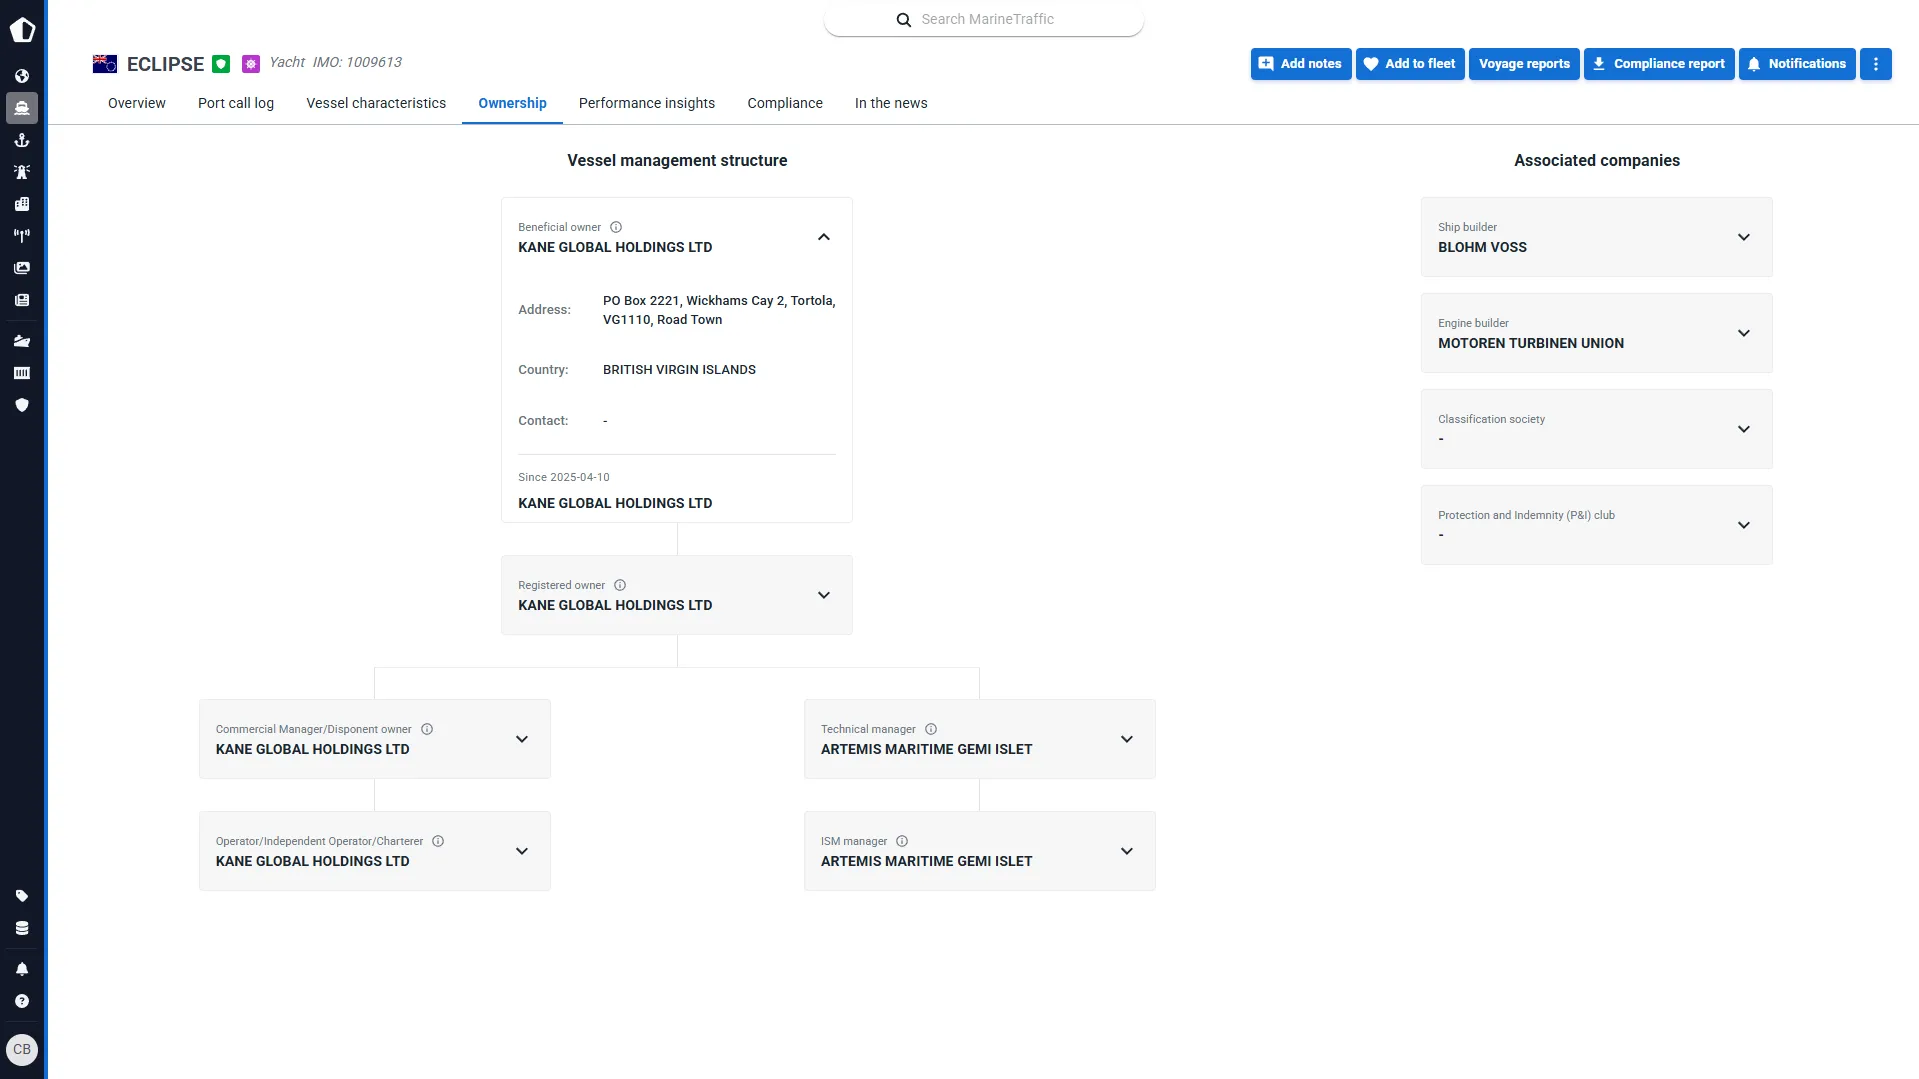
Task: Open the lighthouse icon in sidebar
Action: pyautogui.click(x=22, y=172)
